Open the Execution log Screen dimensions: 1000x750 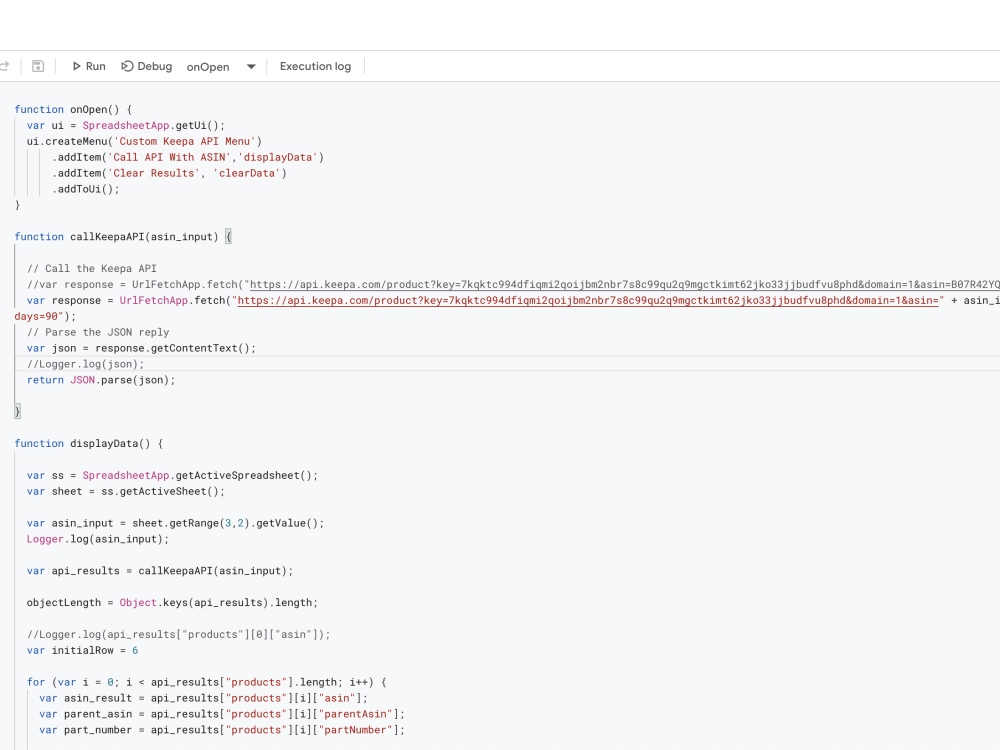pos(315,66)
